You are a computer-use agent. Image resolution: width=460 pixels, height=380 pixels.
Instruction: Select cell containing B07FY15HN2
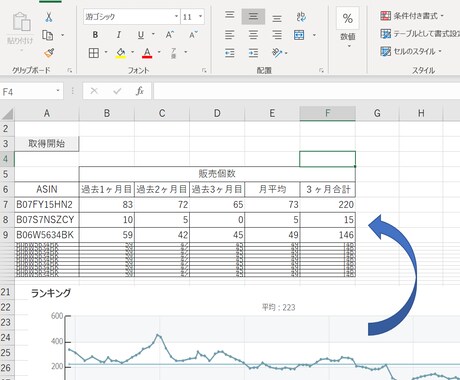(47, 204)
